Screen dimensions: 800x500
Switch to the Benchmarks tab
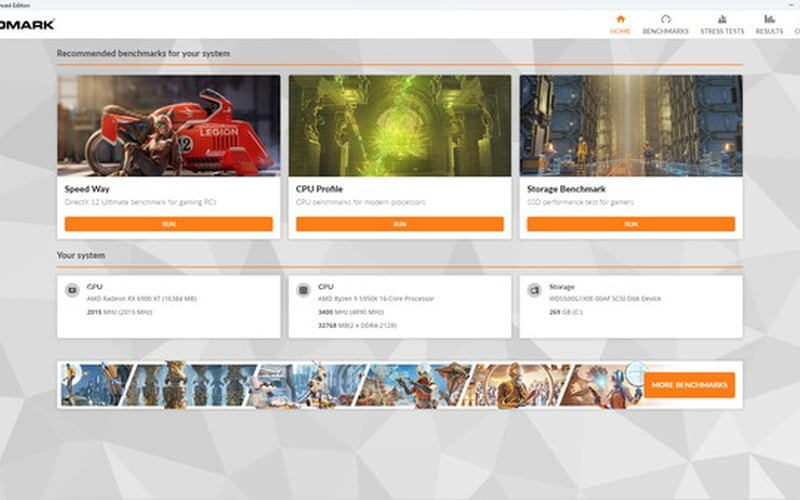[x=665, y=24]
